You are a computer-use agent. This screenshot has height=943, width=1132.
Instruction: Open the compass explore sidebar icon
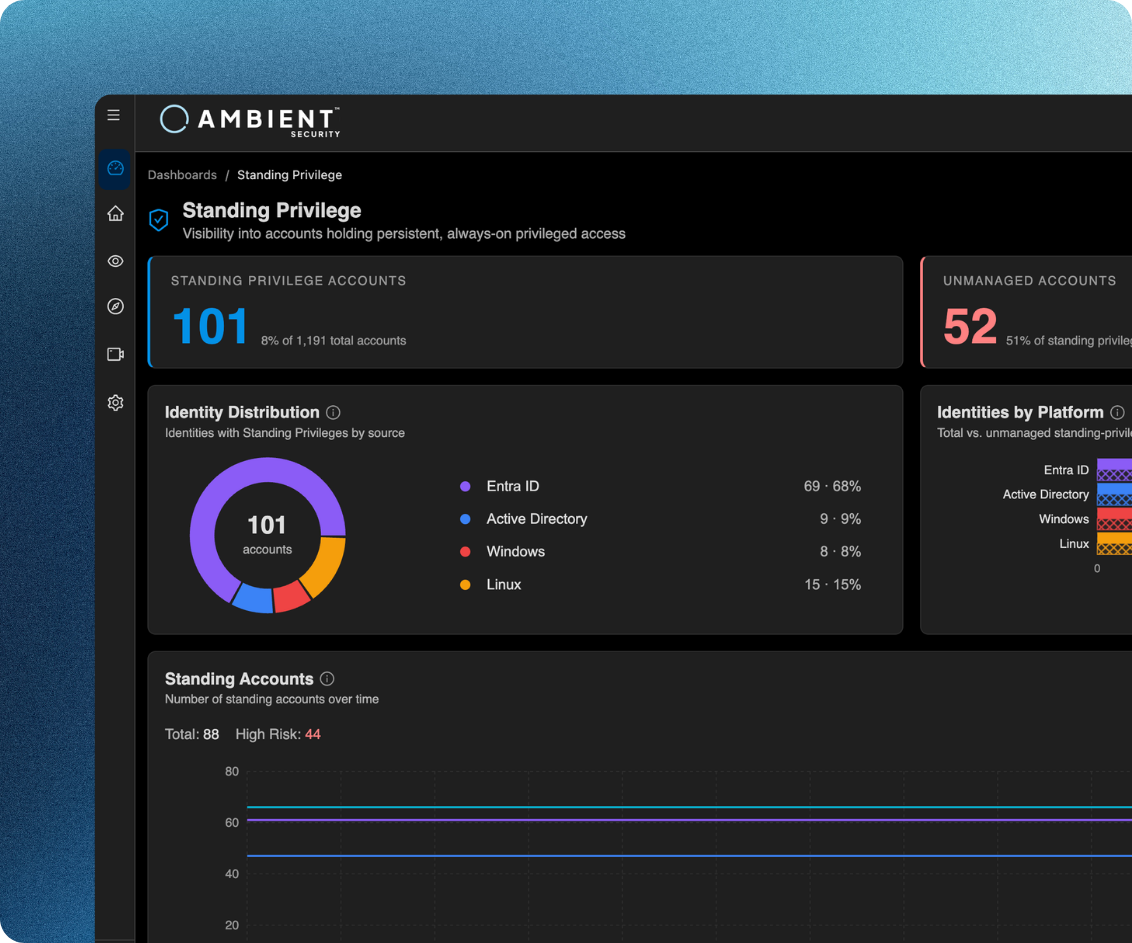click(x=116, y=306)
